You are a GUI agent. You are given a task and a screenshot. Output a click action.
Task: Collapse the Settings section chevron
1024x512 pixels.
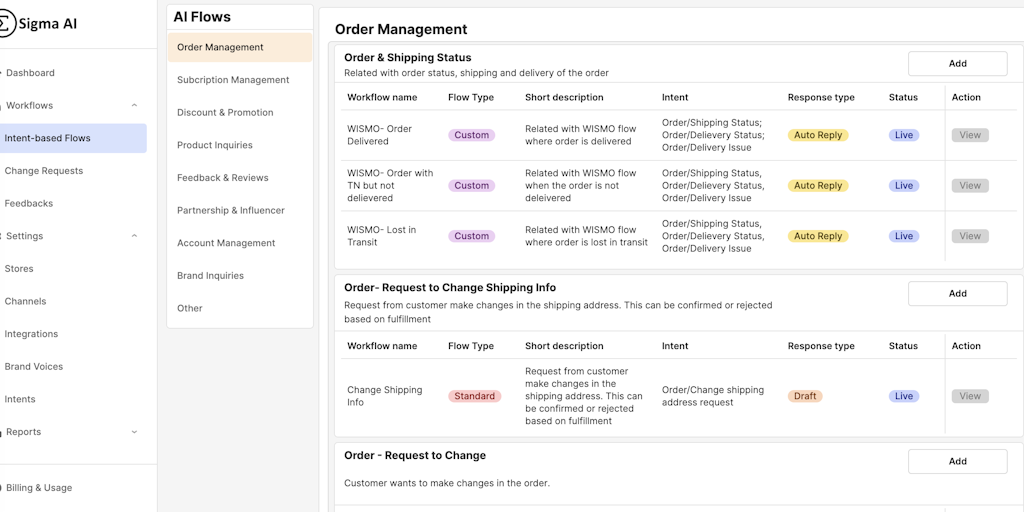134,236
